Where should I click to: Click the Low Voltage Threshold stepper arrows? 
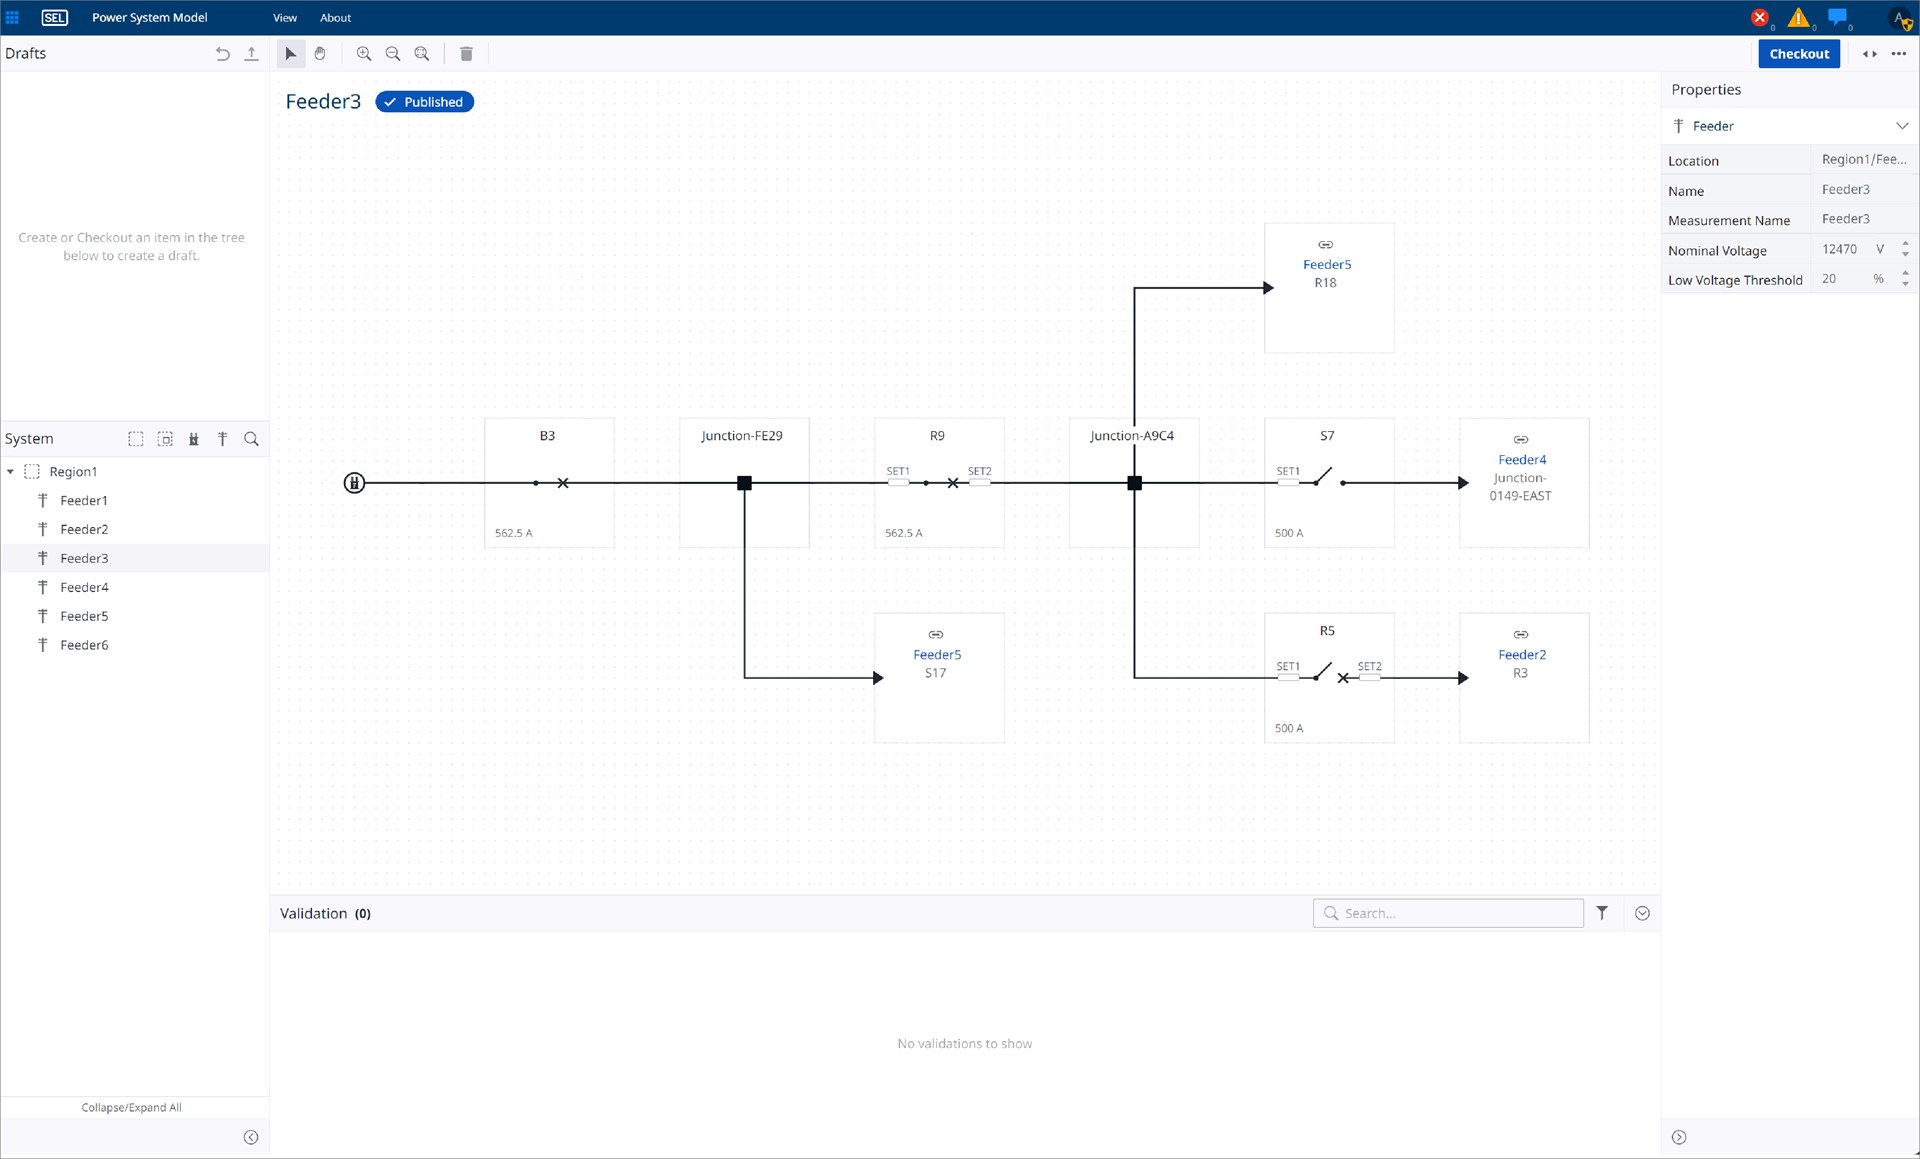(1905, 280)
